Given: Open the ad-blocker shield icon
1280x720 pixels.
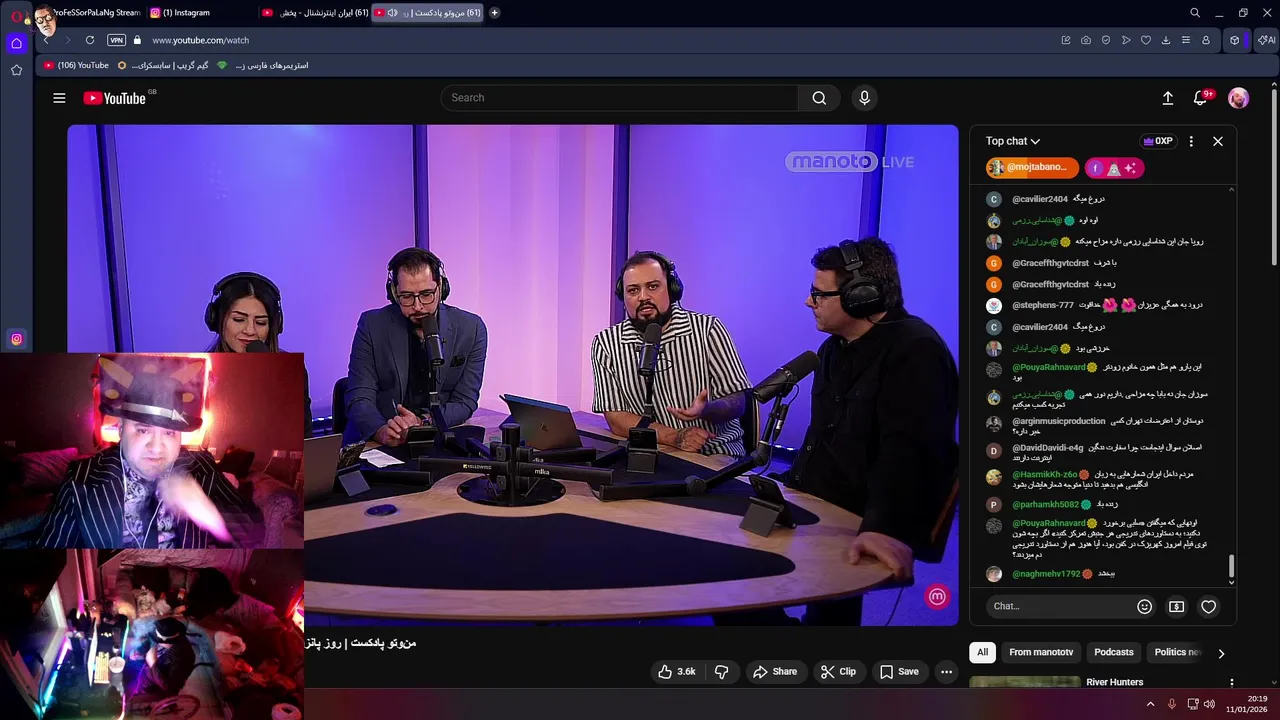Looking at the screenshot, I should click(x=1106, y=40).
